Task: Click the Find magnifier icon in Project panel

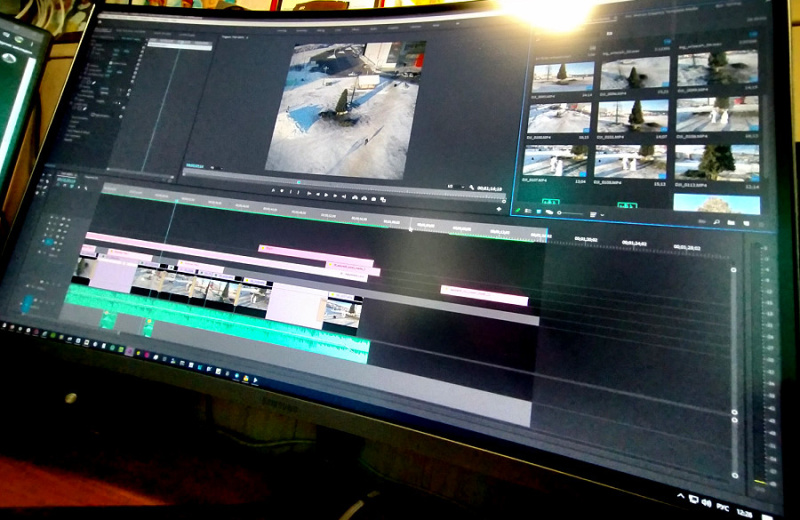Action: point(717,220)
